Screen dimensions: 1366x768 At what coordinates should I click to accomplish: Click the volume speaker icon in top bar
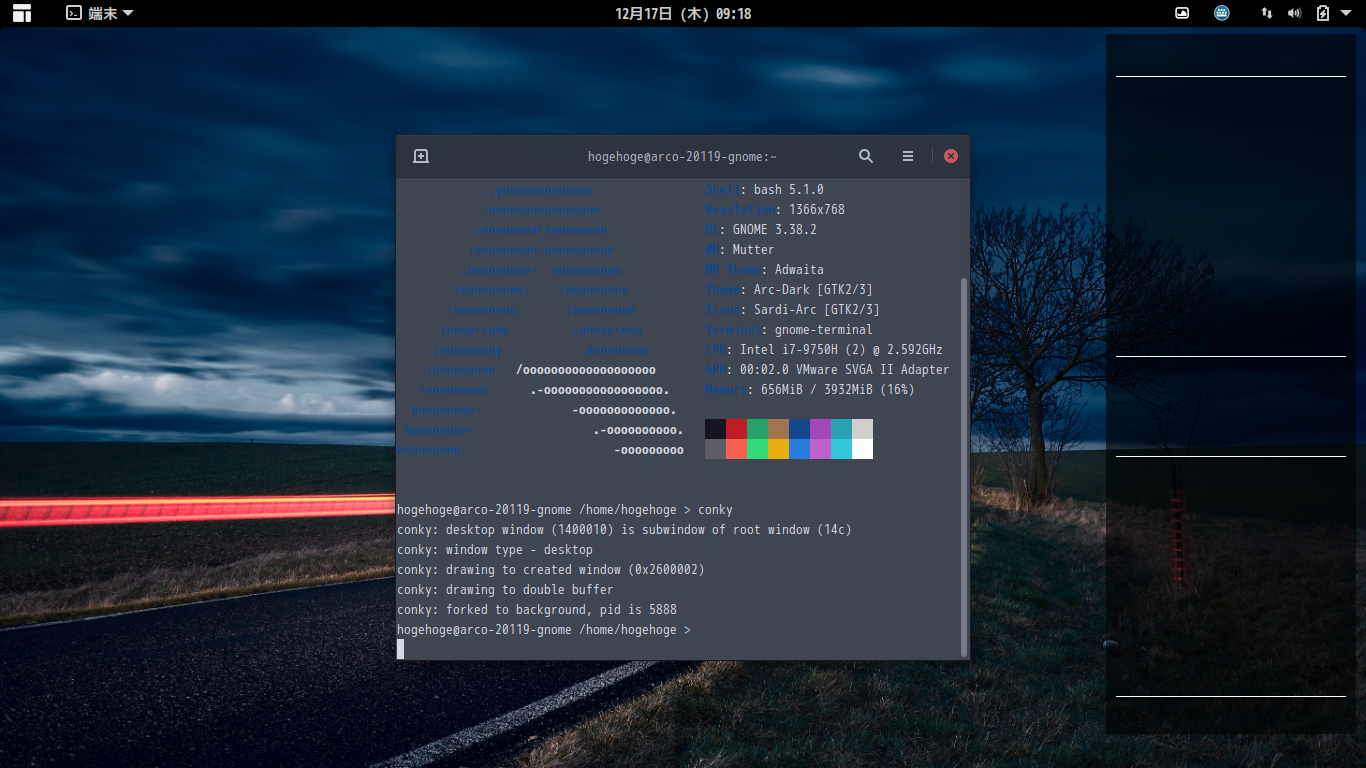[1294, 13]
